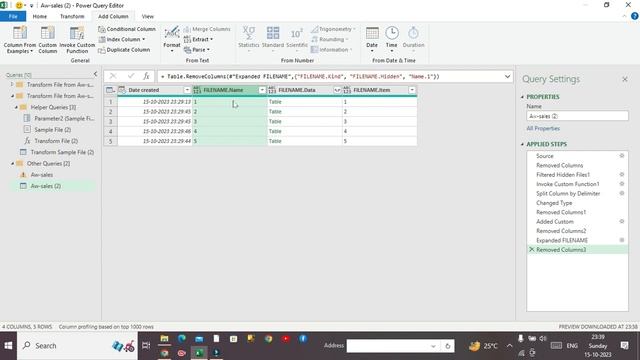Select the Removed Columns2 step

[561, 231]
